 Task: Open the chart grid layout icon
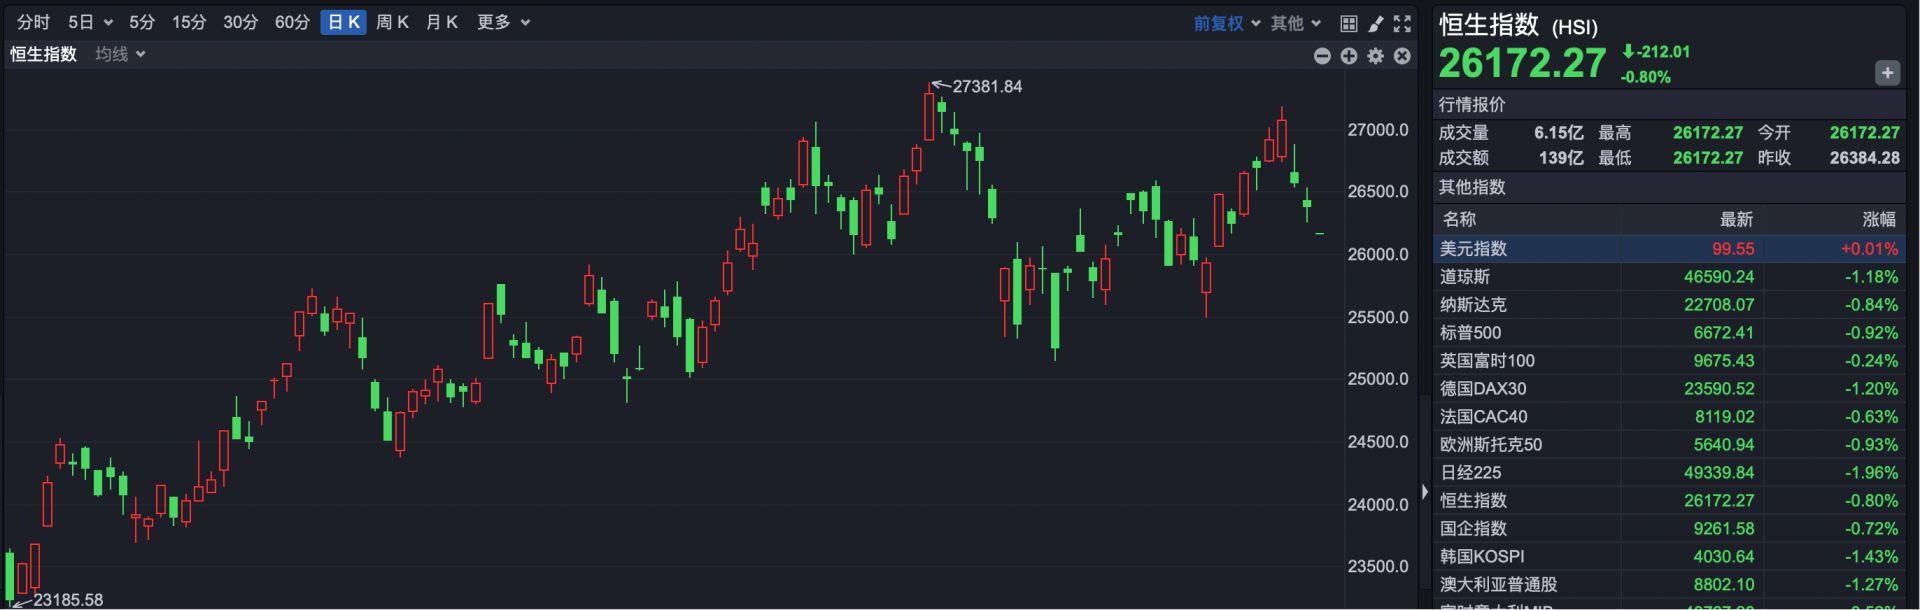pos(1349,23)
